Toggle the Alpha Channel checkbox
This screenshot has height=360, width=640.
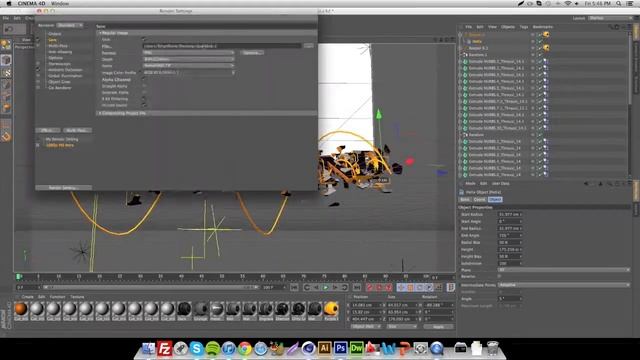click(x=144, y=80)
